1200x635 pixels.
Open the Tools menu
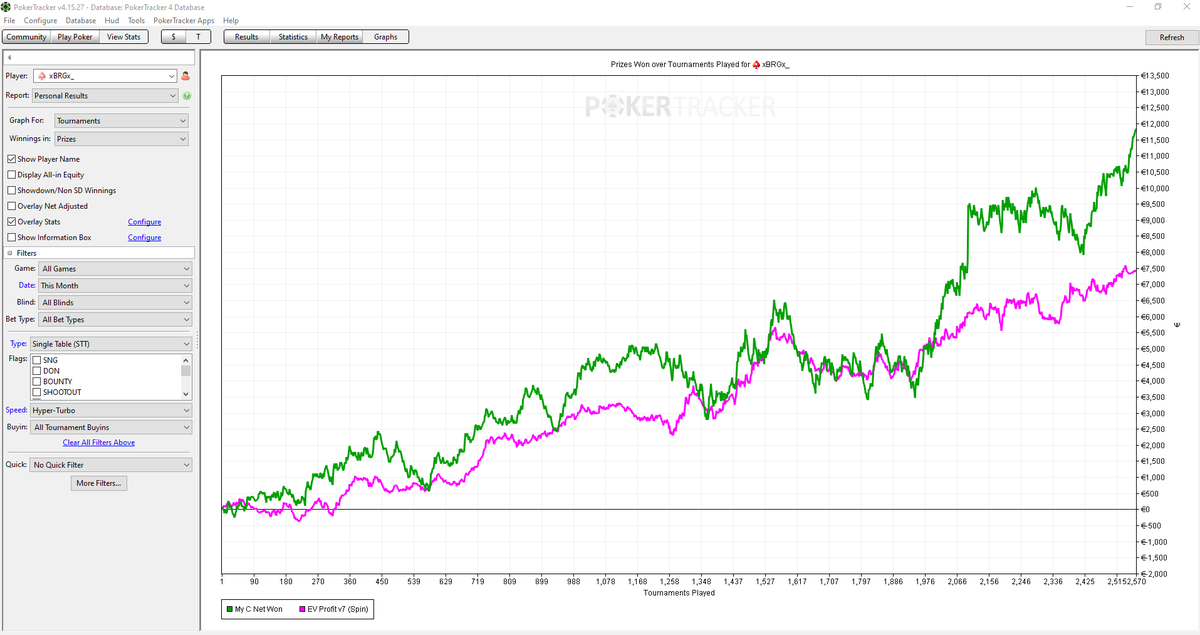coord(136,20)
